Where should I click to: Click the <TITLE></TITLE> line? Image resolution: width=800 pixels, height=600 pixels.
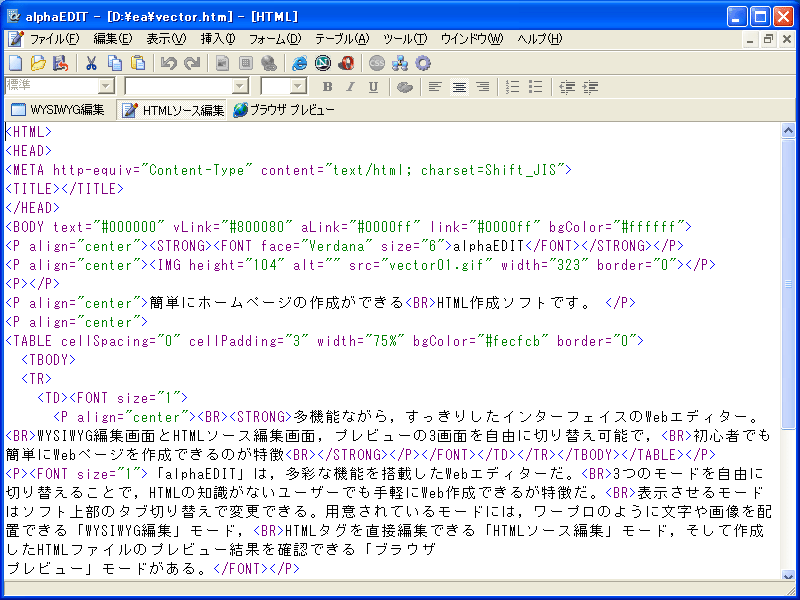[x=64, y=189]
